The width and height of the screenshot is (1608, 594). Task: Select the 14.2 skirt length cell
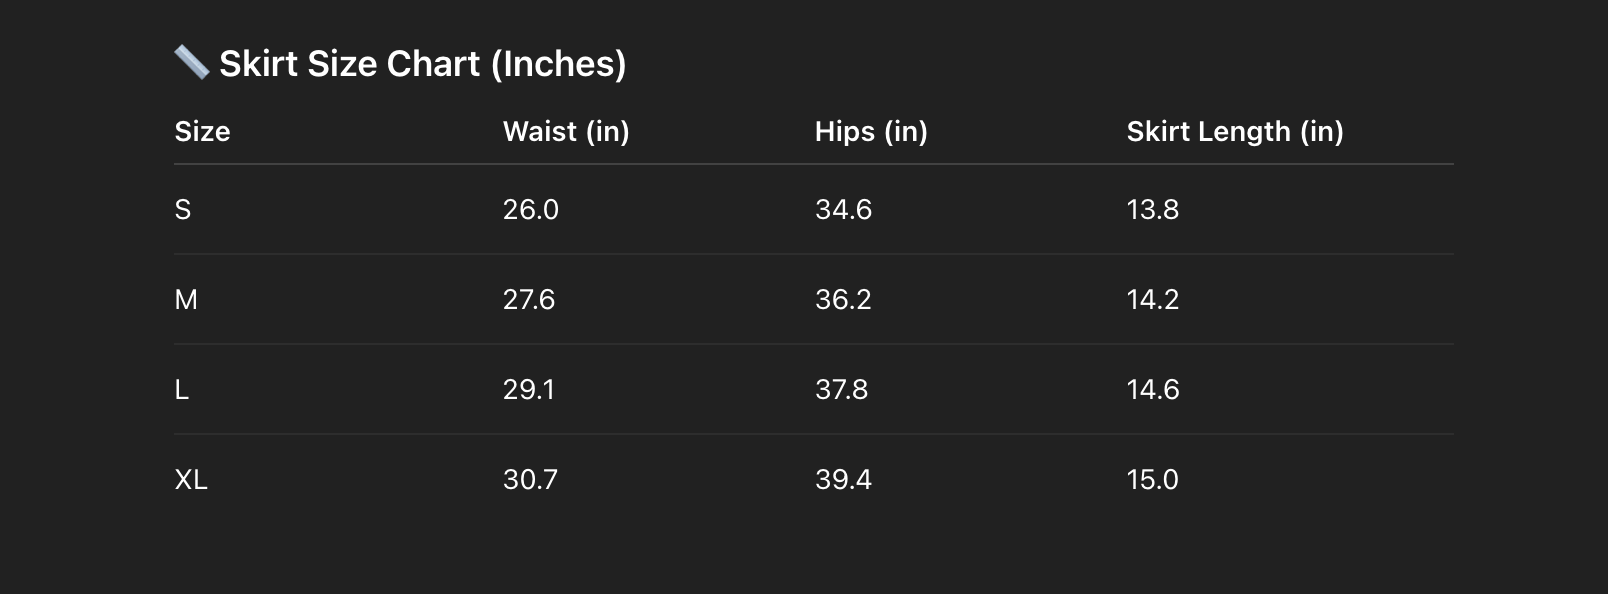(1153, 300)
